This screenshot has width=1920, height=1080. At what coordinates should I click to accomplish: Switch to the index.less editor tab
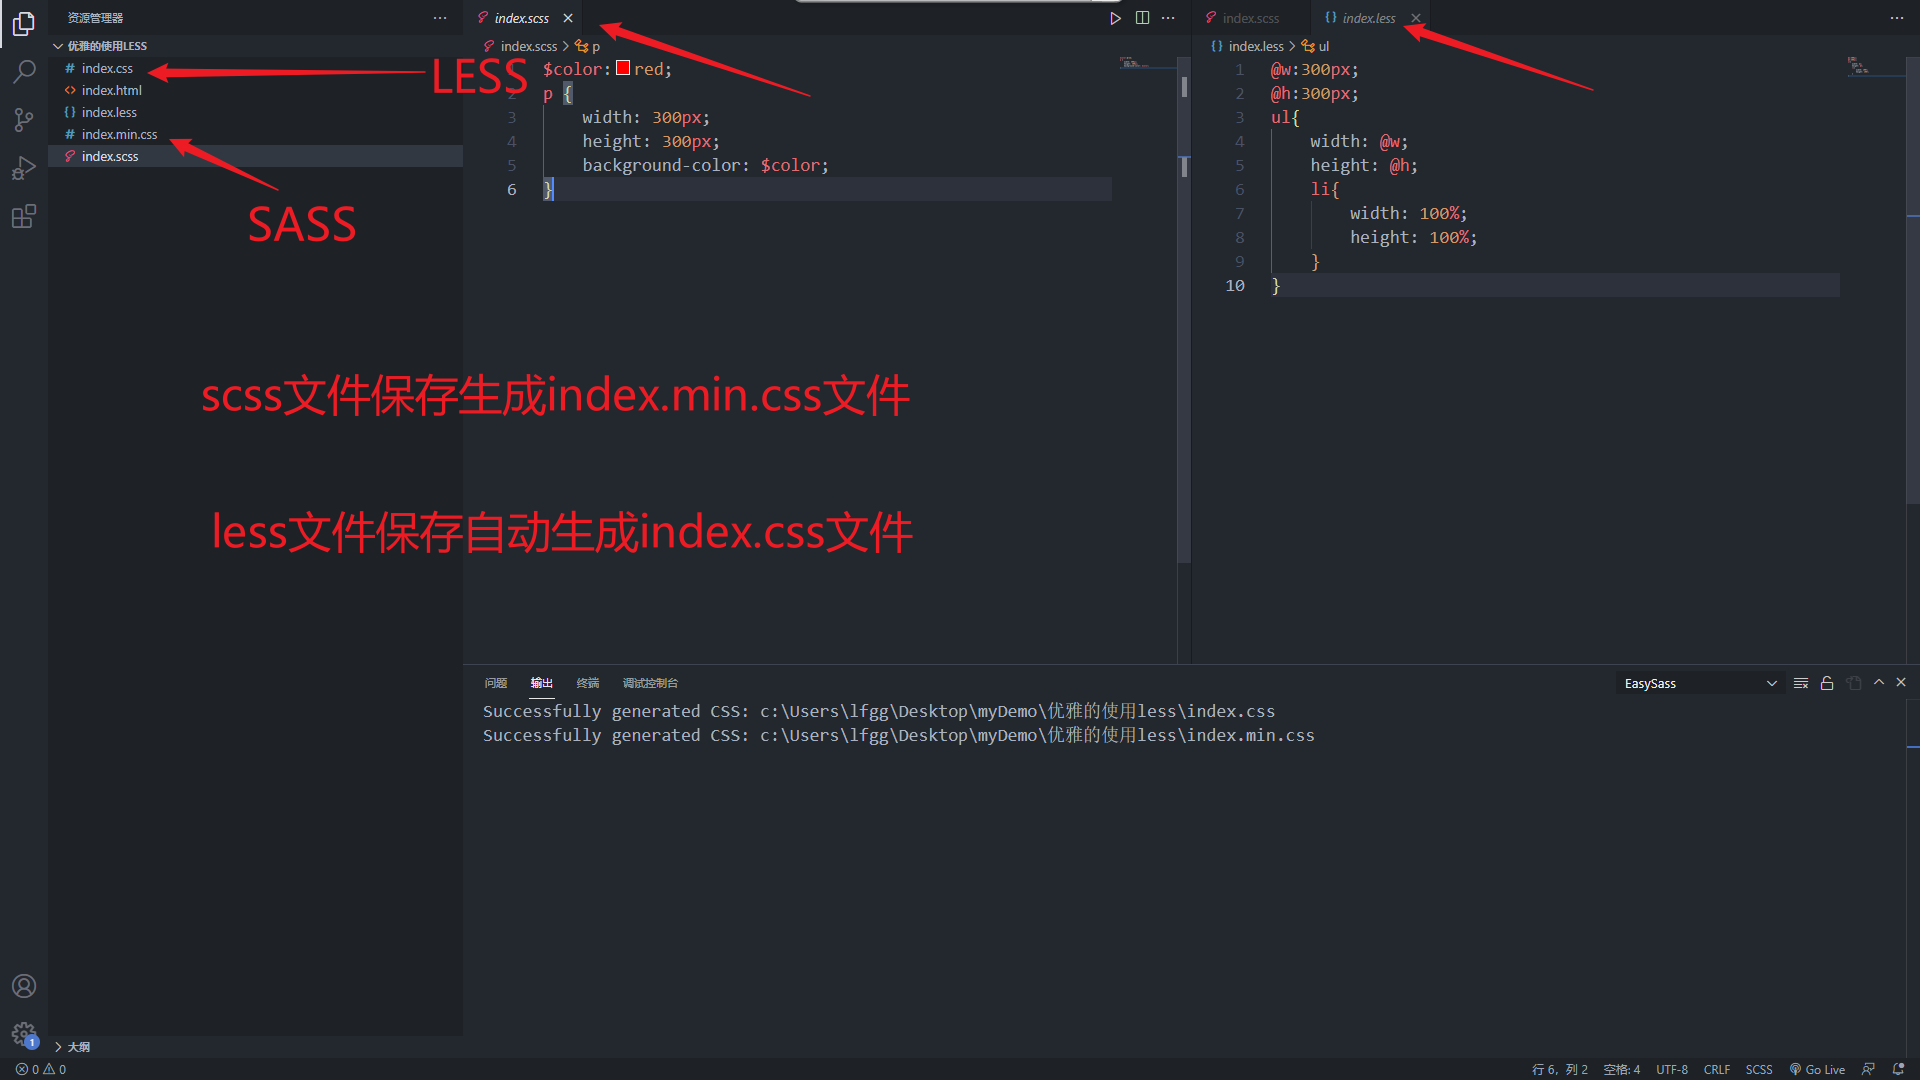coord(1369,17)
